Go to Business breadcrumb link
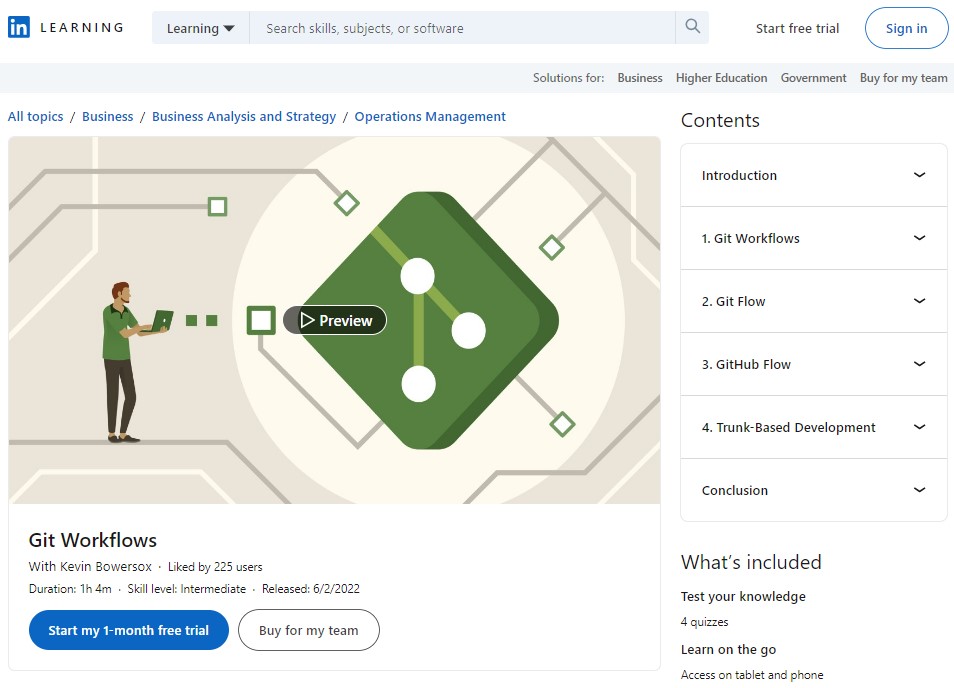The width and height of the screenshot is (954, 688). [x=108, y=116]
